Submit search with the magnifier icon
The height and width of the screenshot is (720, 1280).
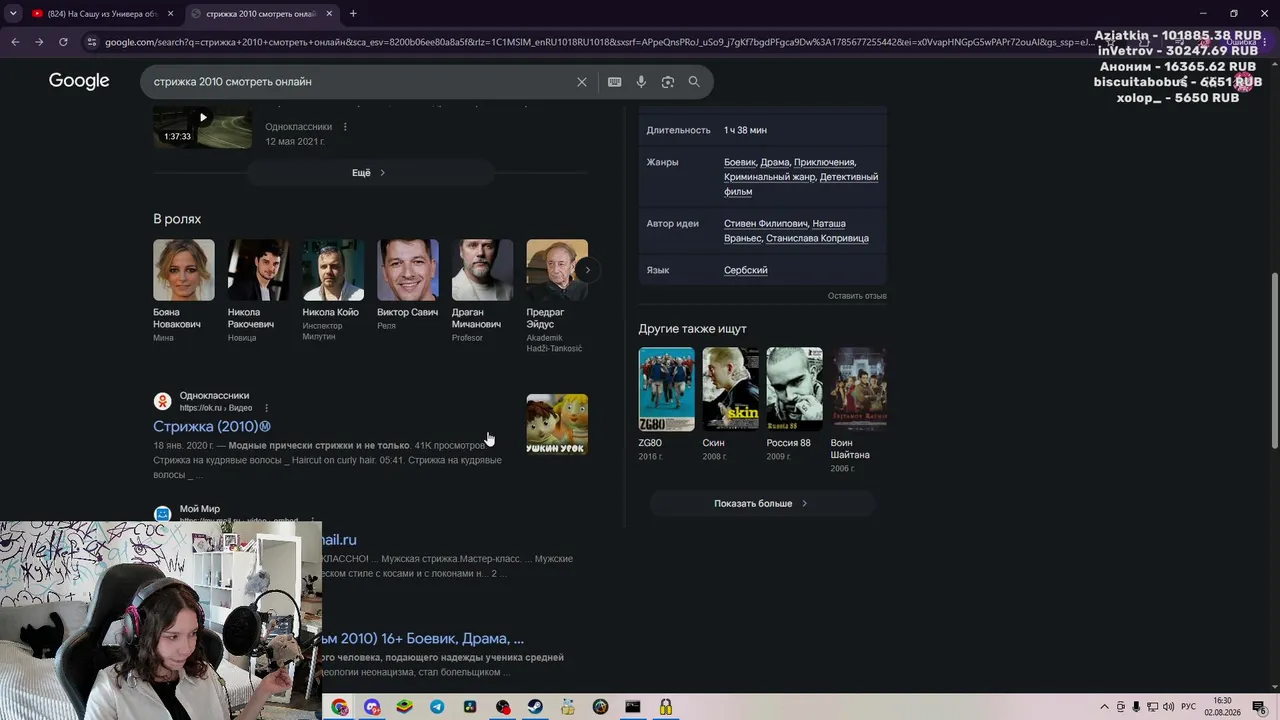pyautogui.click(x=694, y=82)
